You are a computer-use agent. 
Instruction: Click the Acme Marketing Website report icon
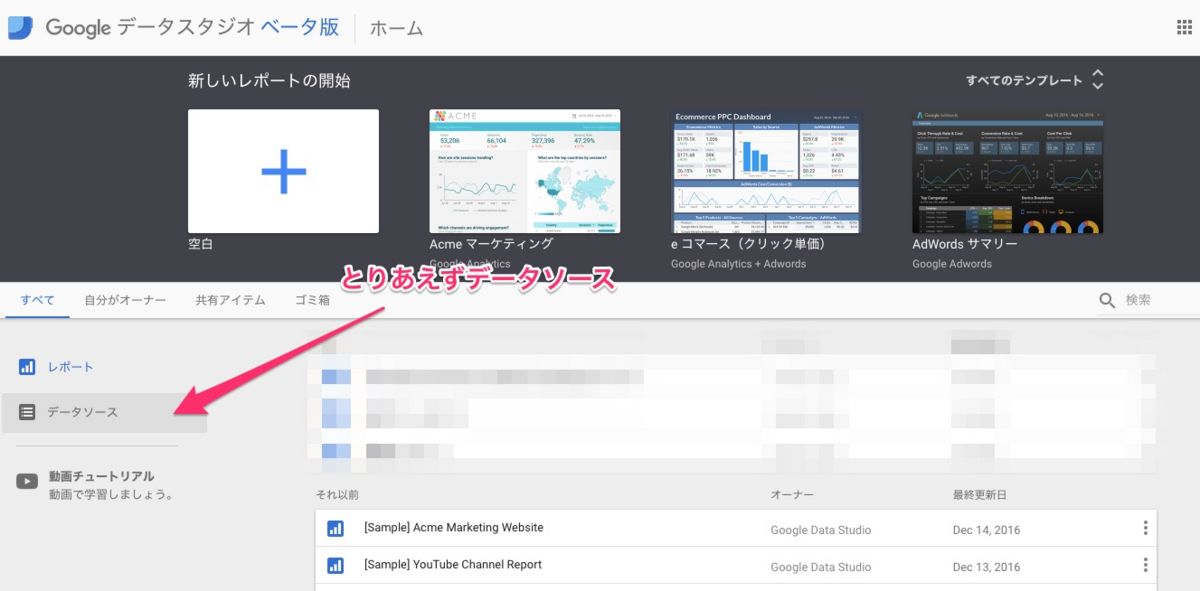(336, 528)
